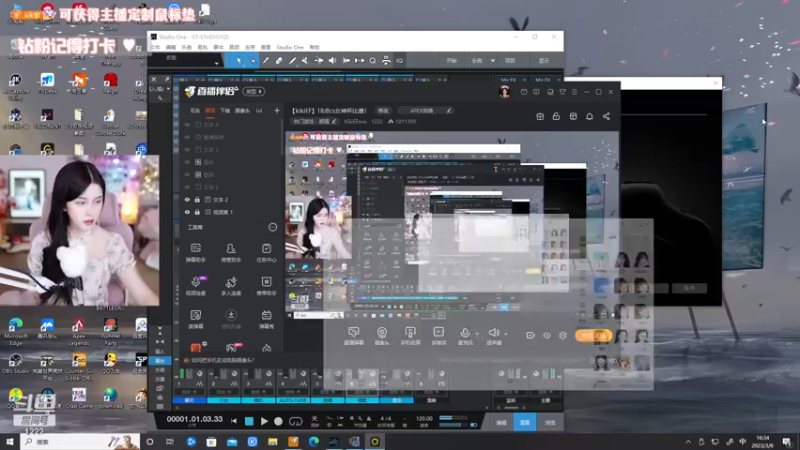Toggle visibility of 视频源 1 layer
Image resolution: width=800 pixels, height=450 pixels.
pos(187,212)
